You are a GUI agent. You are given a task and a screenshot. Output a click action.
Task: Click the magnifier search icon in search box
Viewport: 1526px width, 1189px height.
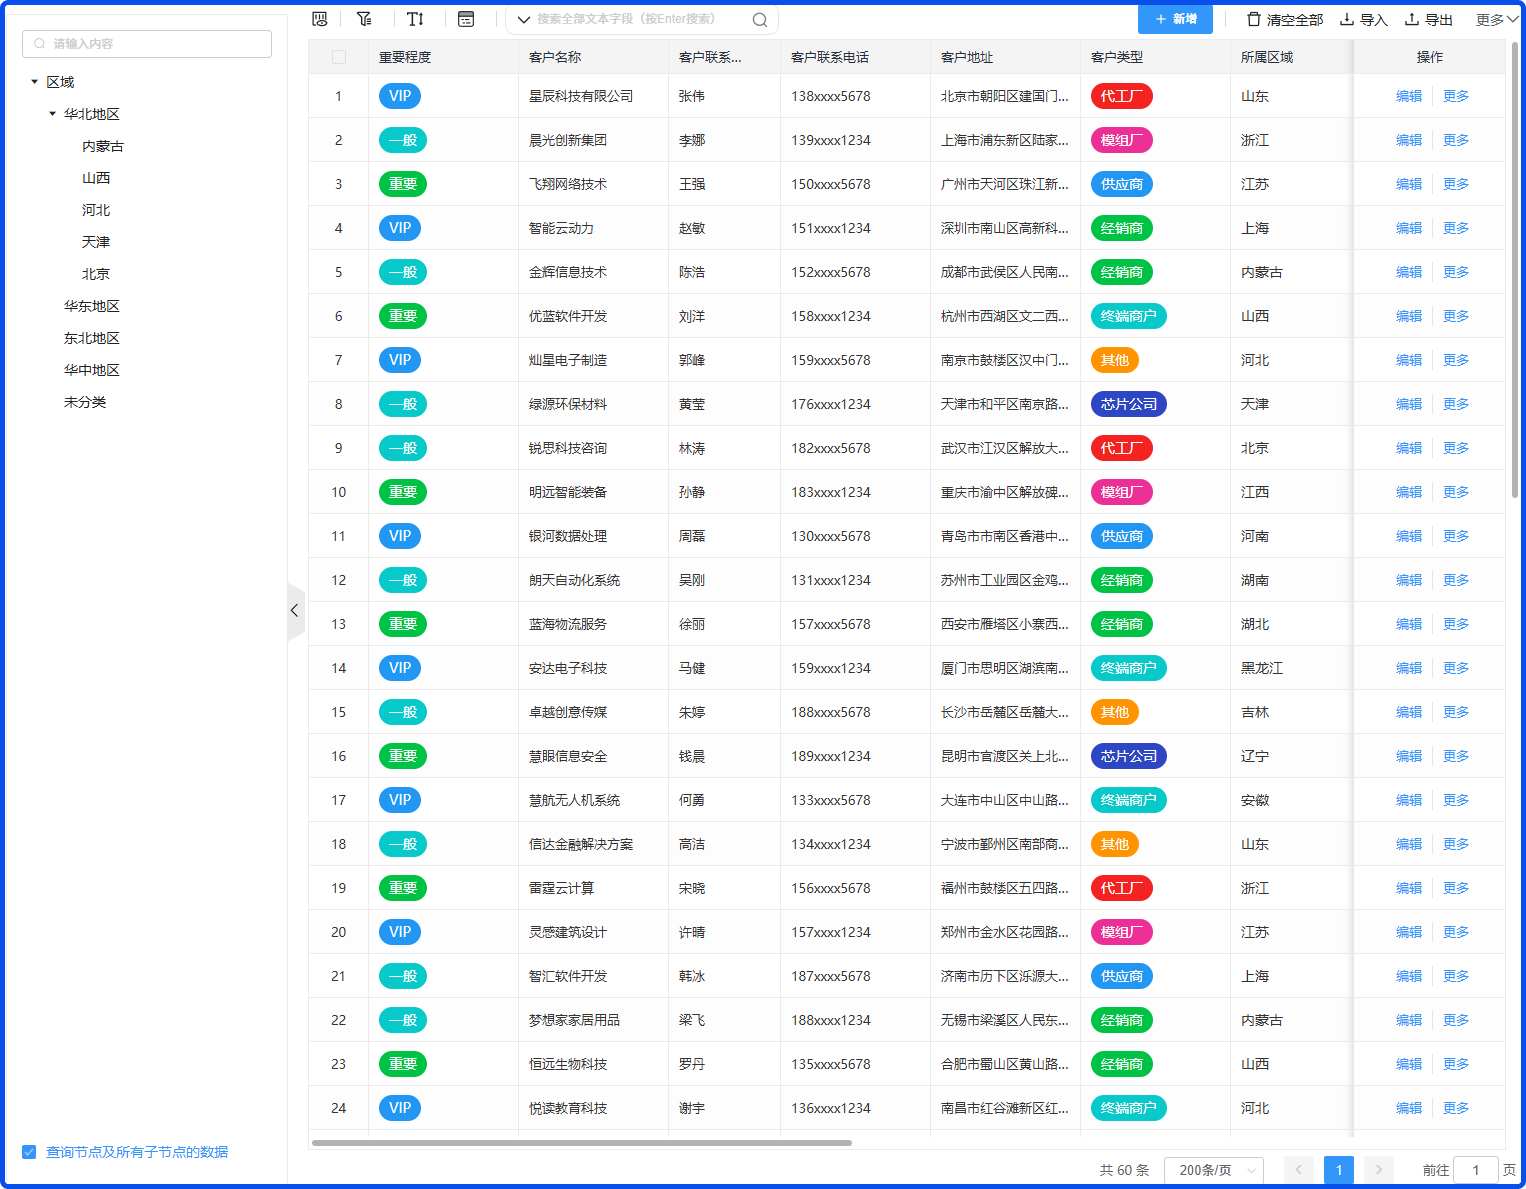click(x=760, y=20)
